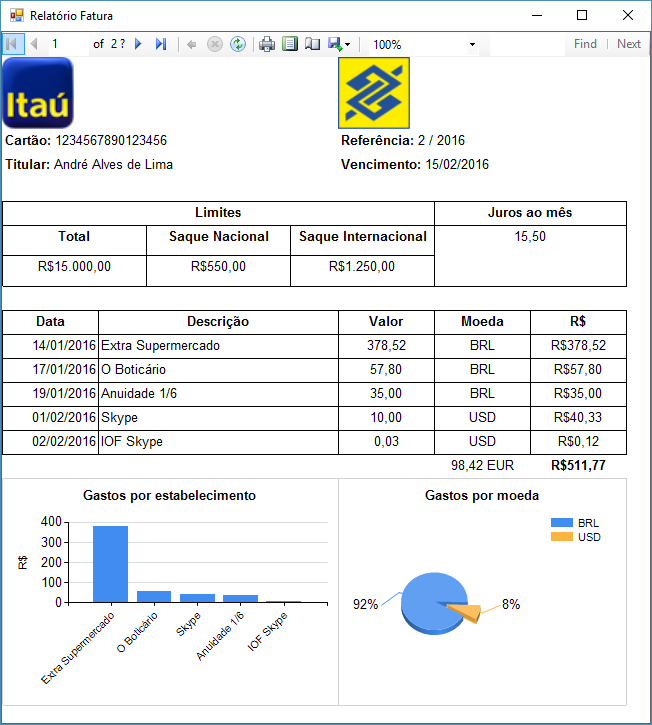Open the page setup dialog

click(312, 44)
